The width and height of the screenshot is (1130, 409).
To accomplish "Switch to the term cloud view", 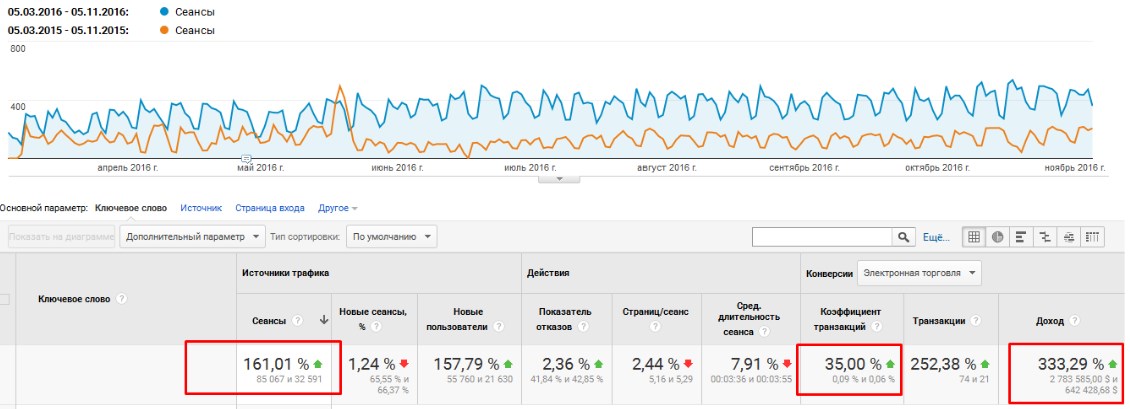I will point(1069,237).
